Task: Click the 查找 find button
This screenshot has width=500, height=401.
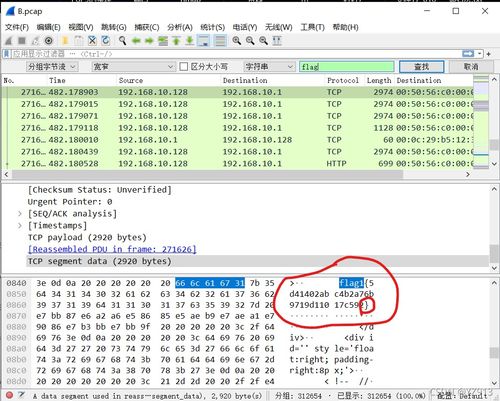Action: 422,67
